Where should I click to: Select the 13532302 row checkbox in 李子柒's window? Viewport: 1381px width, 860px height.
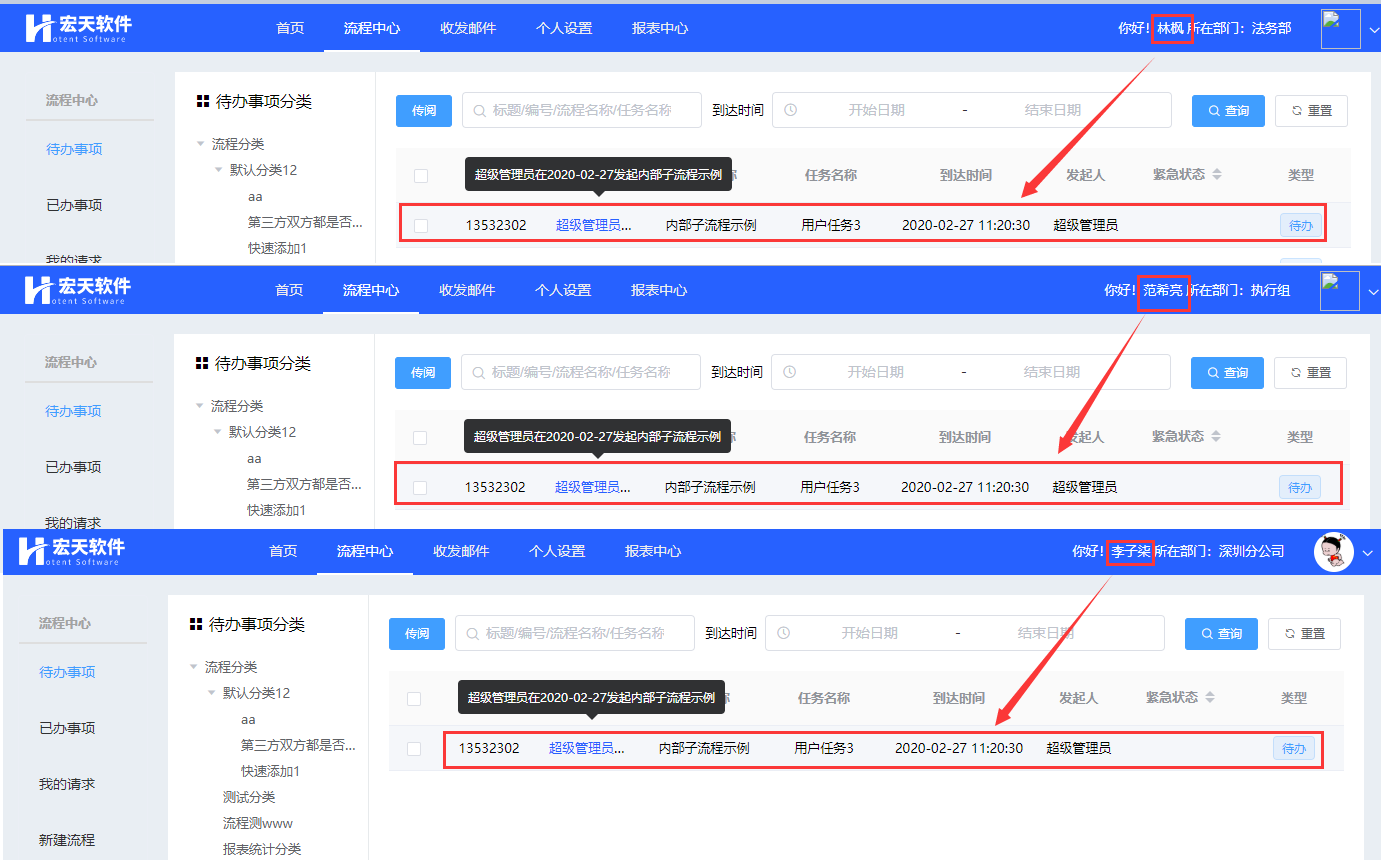[x=414, y=749]
